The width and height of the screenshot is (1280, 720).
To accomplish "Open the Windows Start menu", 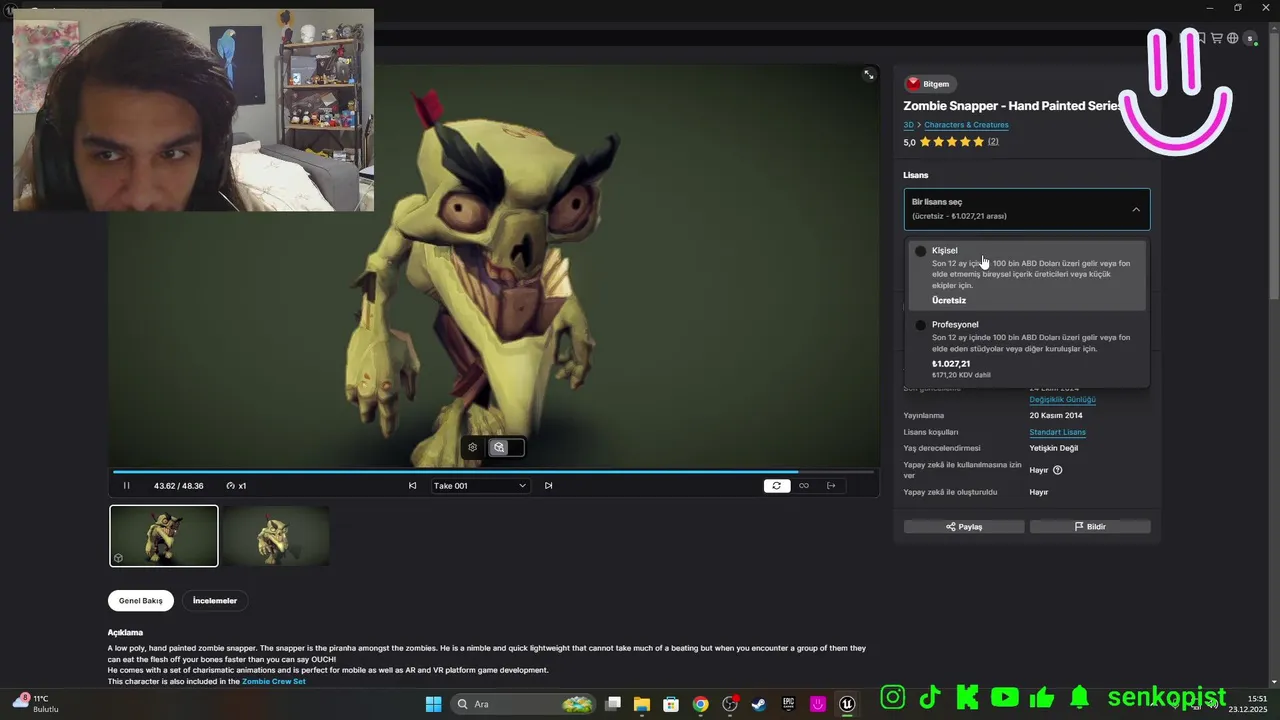I will click(x=433, y=704).
